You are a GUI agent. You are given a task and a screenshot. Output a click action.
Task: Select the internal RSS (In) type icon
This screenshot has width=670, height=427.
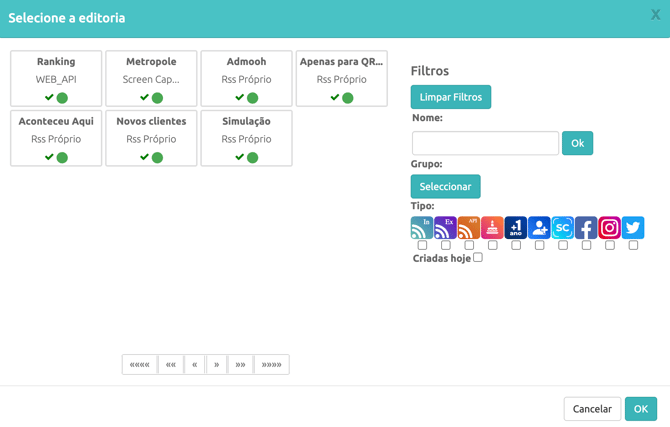pyautogui.click(x=422, y=227)
